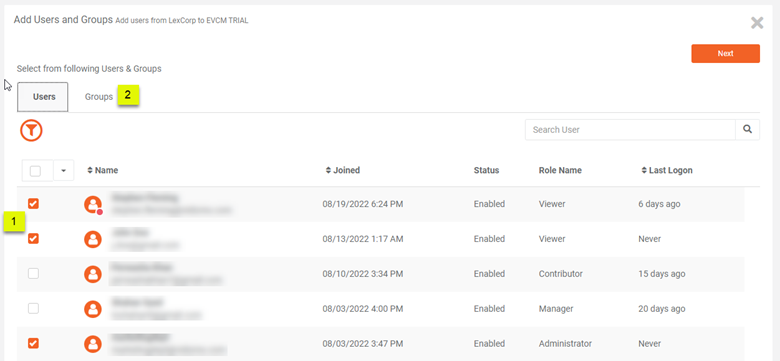Image resolution: width=780 pixels, height=361 pixels.
Task: Uncheck the Administrator user's checkbox
Action: pos(33,343)
